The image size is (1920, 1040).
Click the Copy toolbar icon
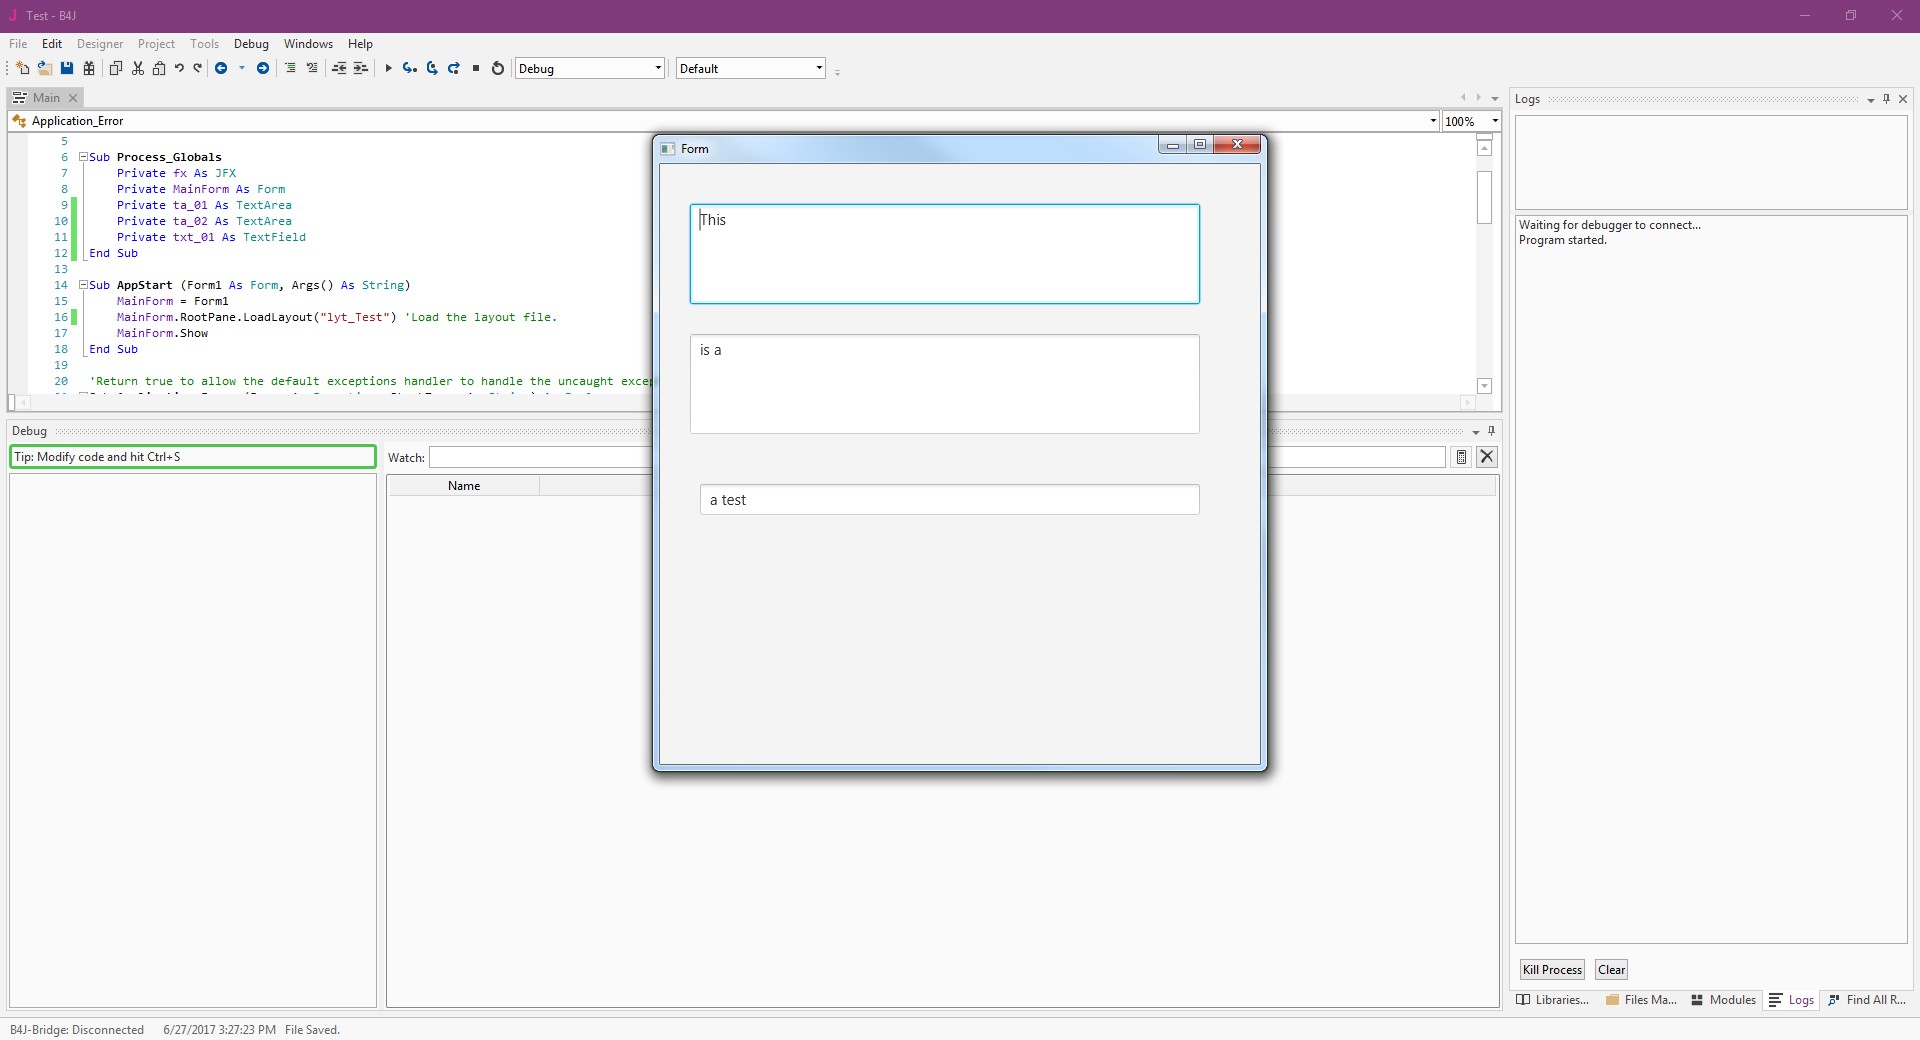pyautogui.click(x=116, y=68)
